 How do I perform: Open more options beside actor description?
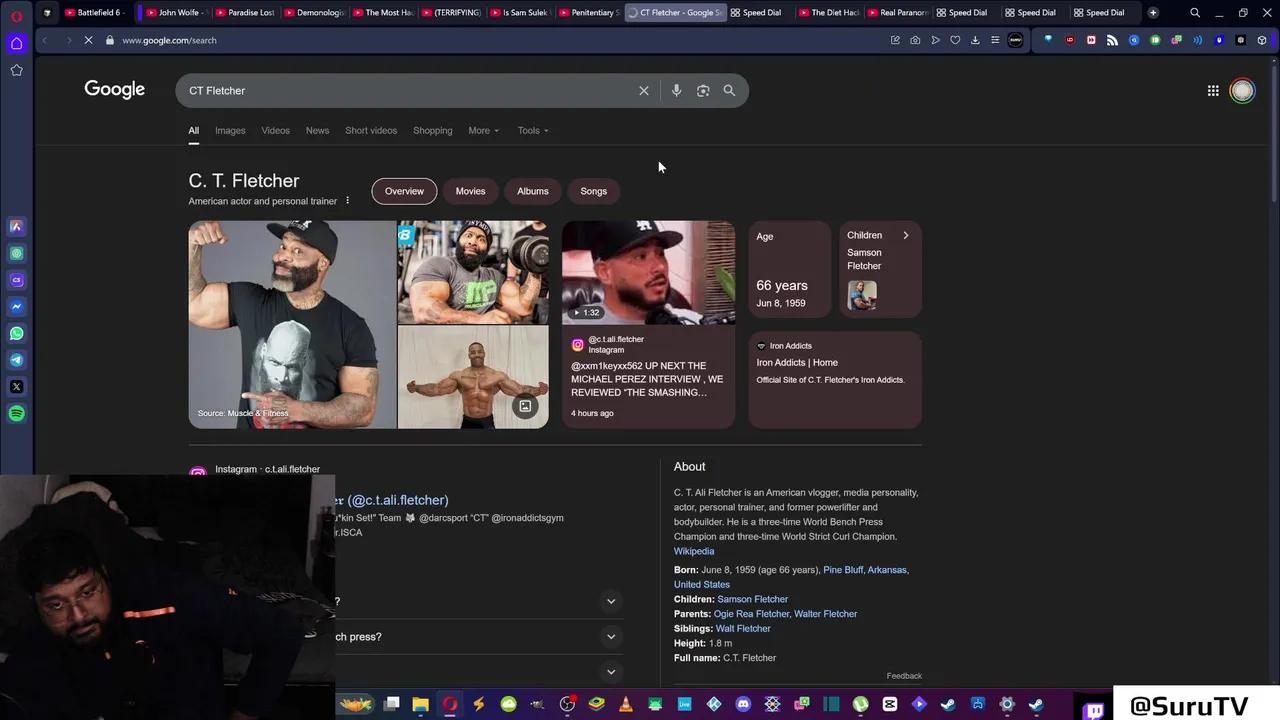point(348,201)
